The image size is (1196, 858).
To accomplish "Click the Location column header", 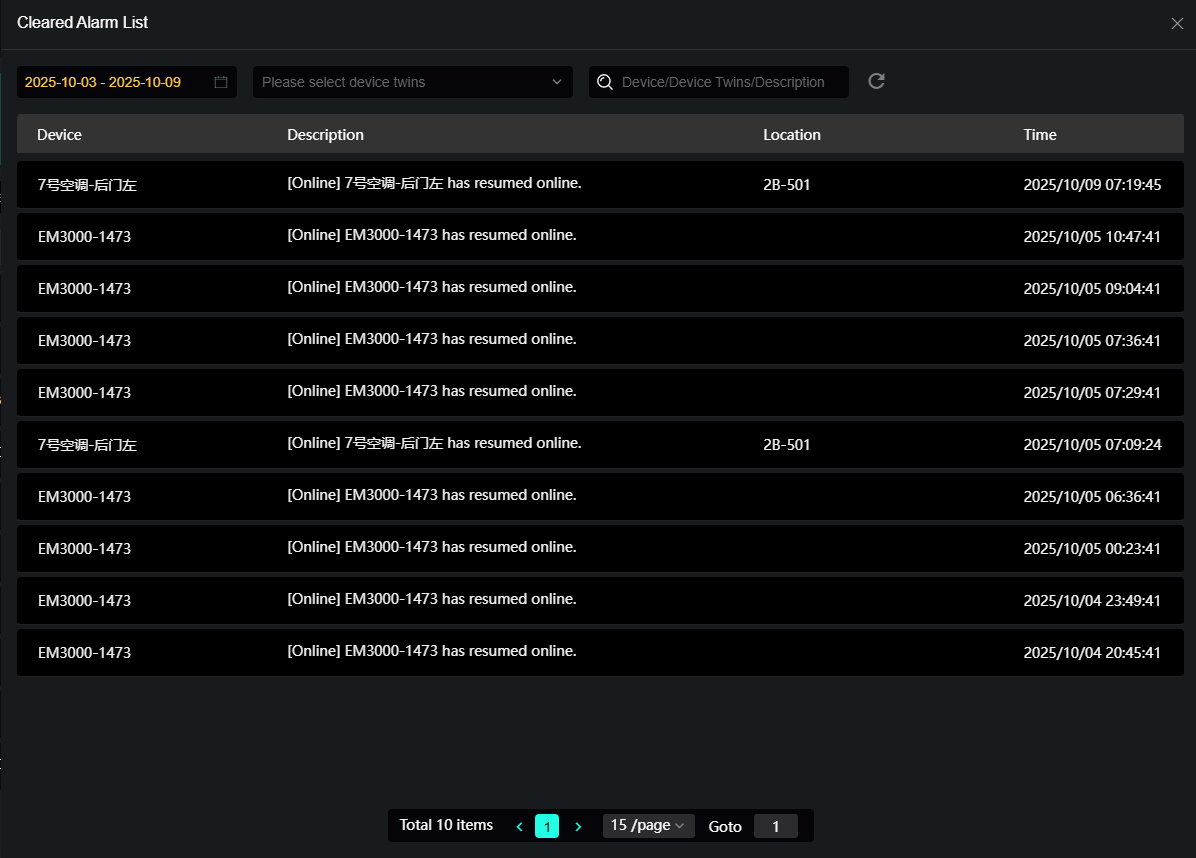I will (x=791, y=135).
